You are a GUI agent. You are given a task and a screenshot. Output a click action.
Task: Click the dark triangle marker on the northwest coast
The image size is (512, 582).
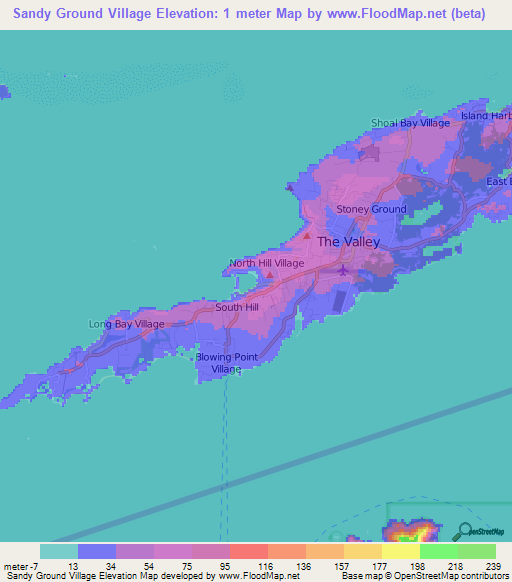pyautogui.click(x=290, y=187)
